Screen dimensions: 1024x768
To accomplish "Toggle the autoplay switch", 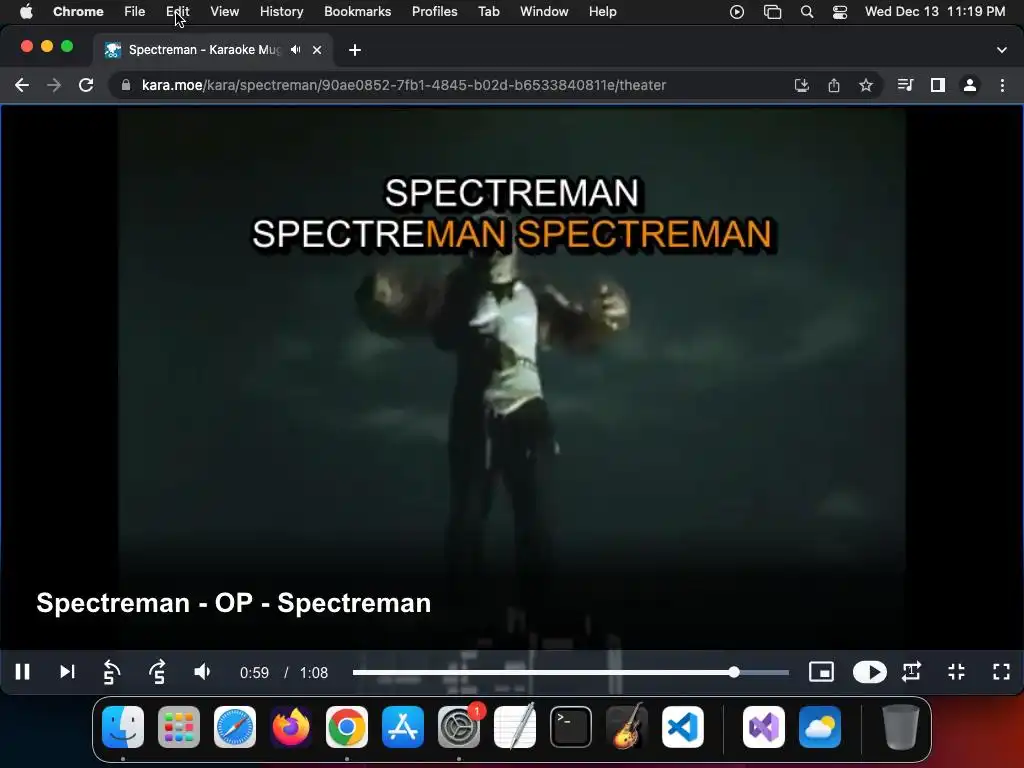I will coord(869,672).
